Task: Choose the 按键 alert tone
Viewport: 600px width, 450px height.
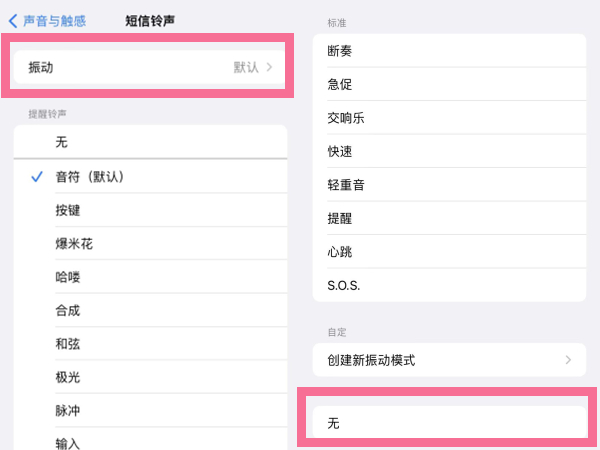Action: (x=150, y=210)
